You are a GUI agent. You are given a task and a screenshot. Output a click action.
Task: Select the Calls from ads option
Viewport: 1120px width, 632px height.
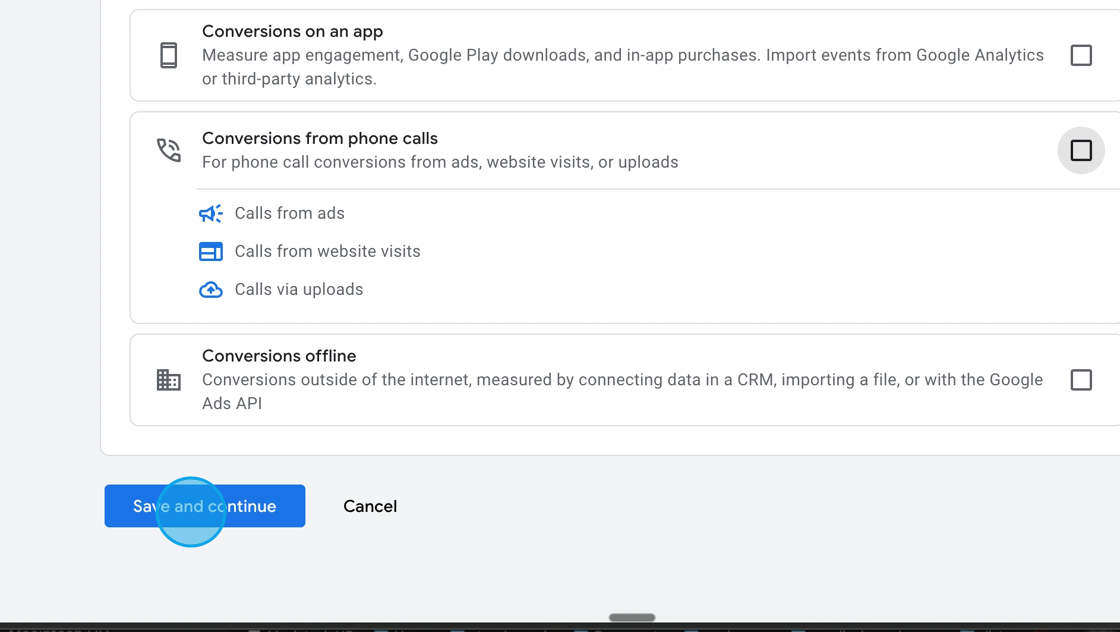click(289, 213)
